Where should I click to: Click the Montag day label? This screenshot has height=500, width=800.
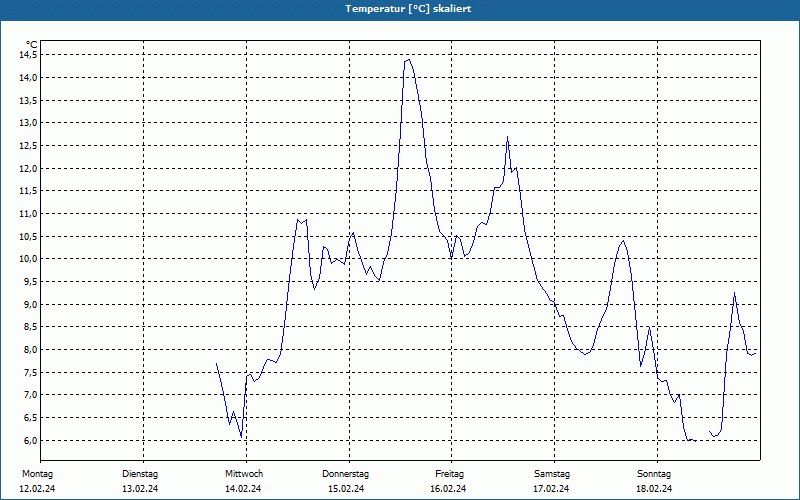[x=37, y=474]
